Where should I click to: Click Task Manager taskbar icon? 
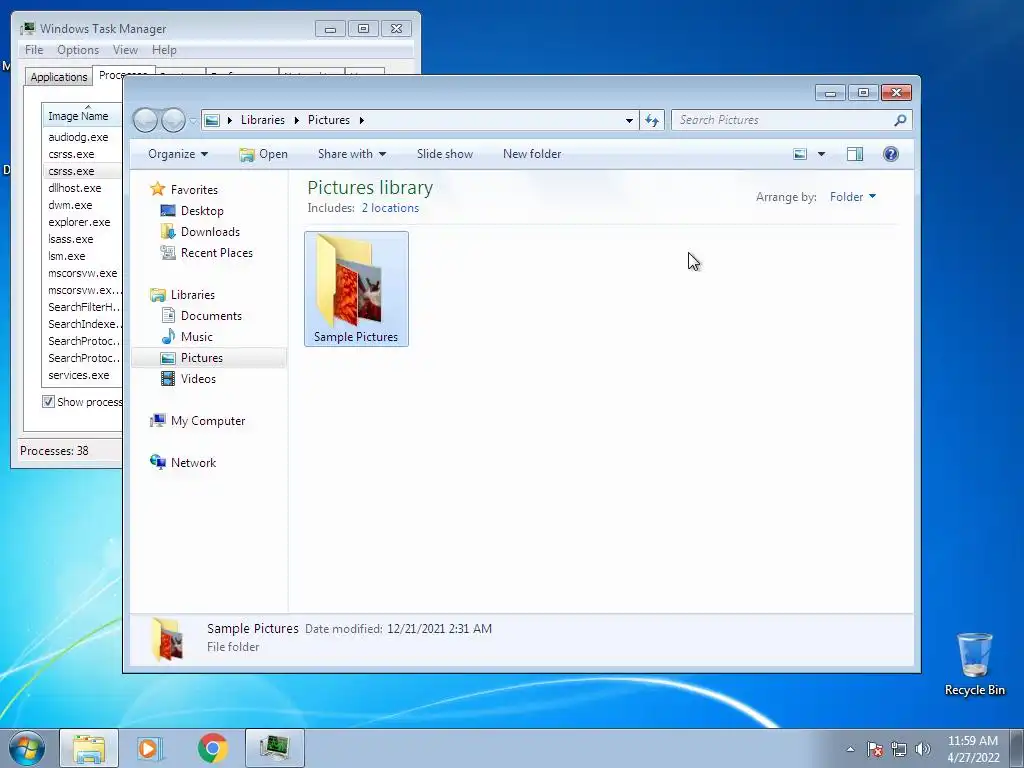[x=274, y=748]
